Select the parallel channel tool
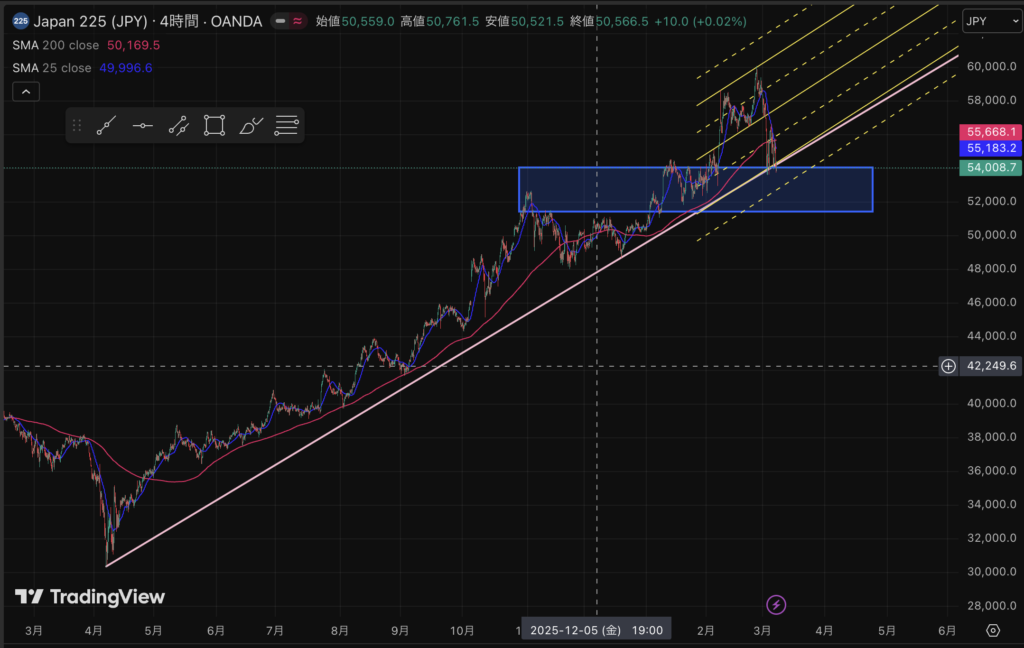Image resolution: width=1024 pixels, height=648 pixels. 179,126
